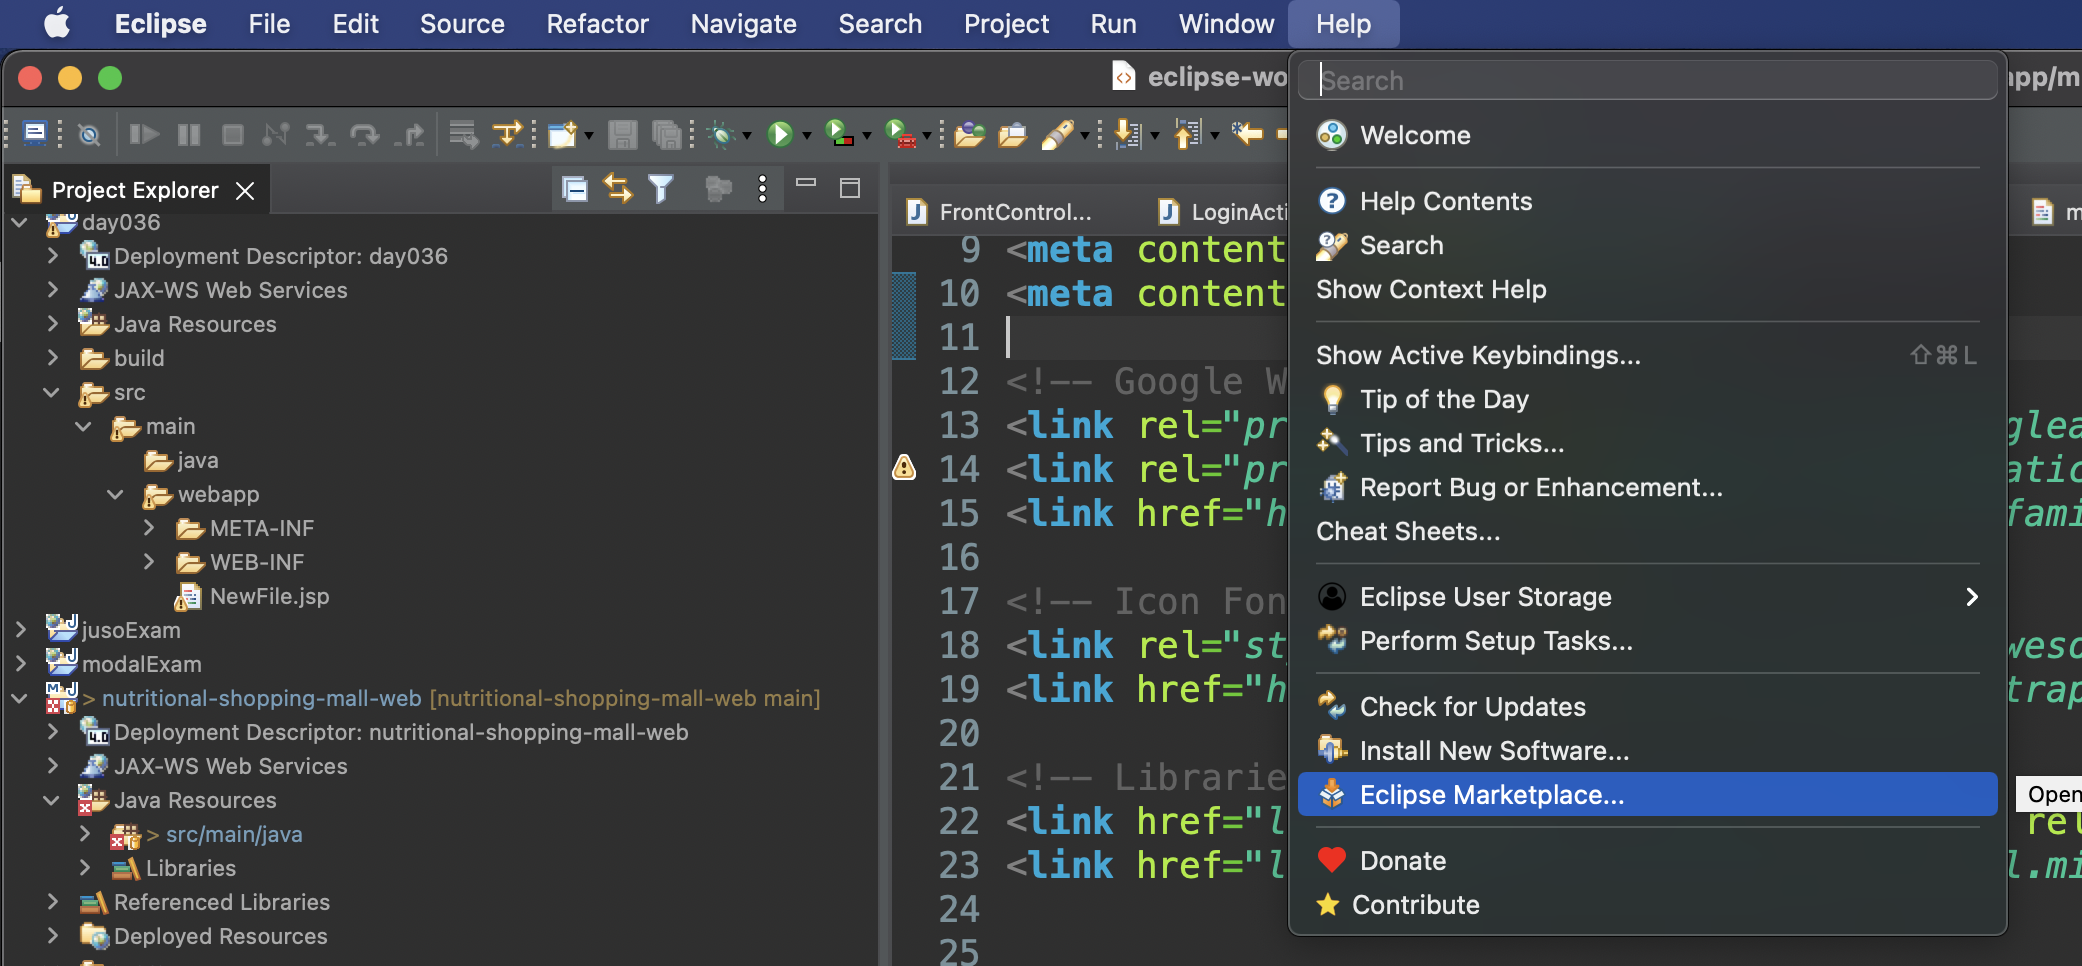Close the Project Explorer tab
This screenshot has width=2082, height=966.
tap(245, 190)
